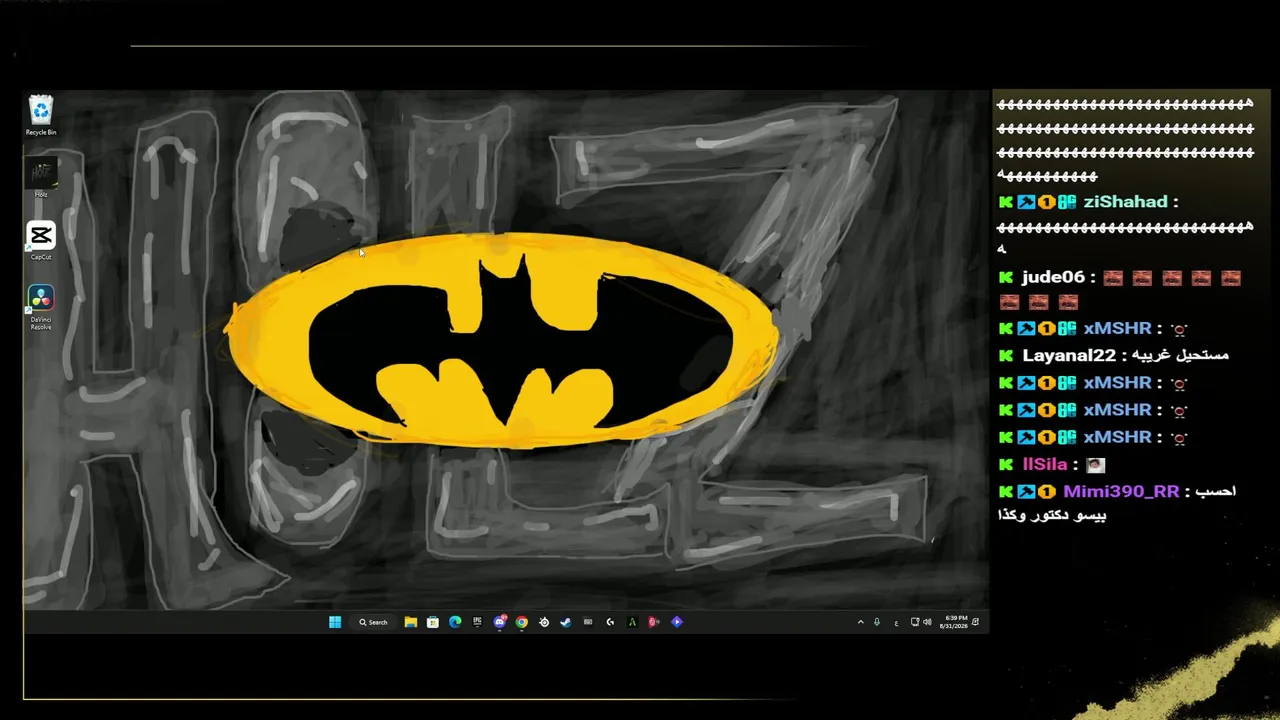This screenshot has width=1280, height=720.
Task: Click the gold number-one badge beside Mimi390_RR
Action: click(1046, 492)
